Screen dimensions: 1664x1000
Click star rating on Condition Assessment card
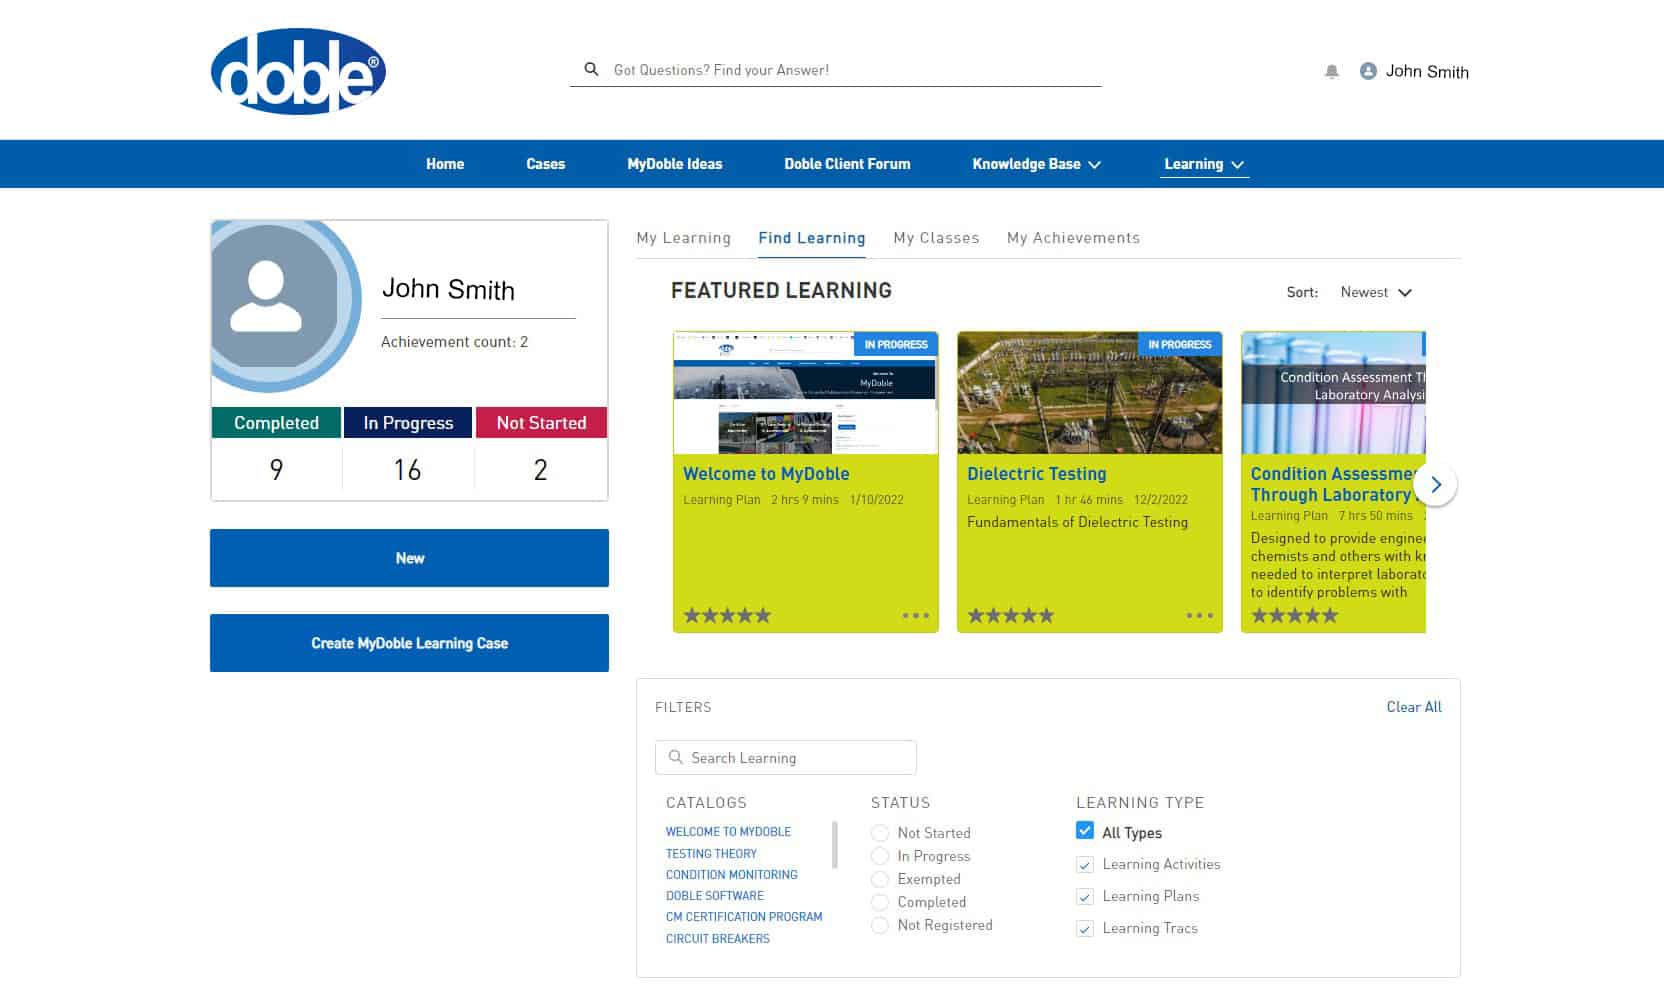pos(1295,615)
